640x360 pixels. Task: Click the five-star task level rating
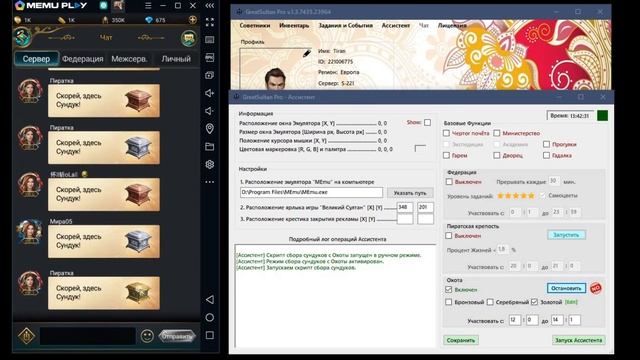516,196
